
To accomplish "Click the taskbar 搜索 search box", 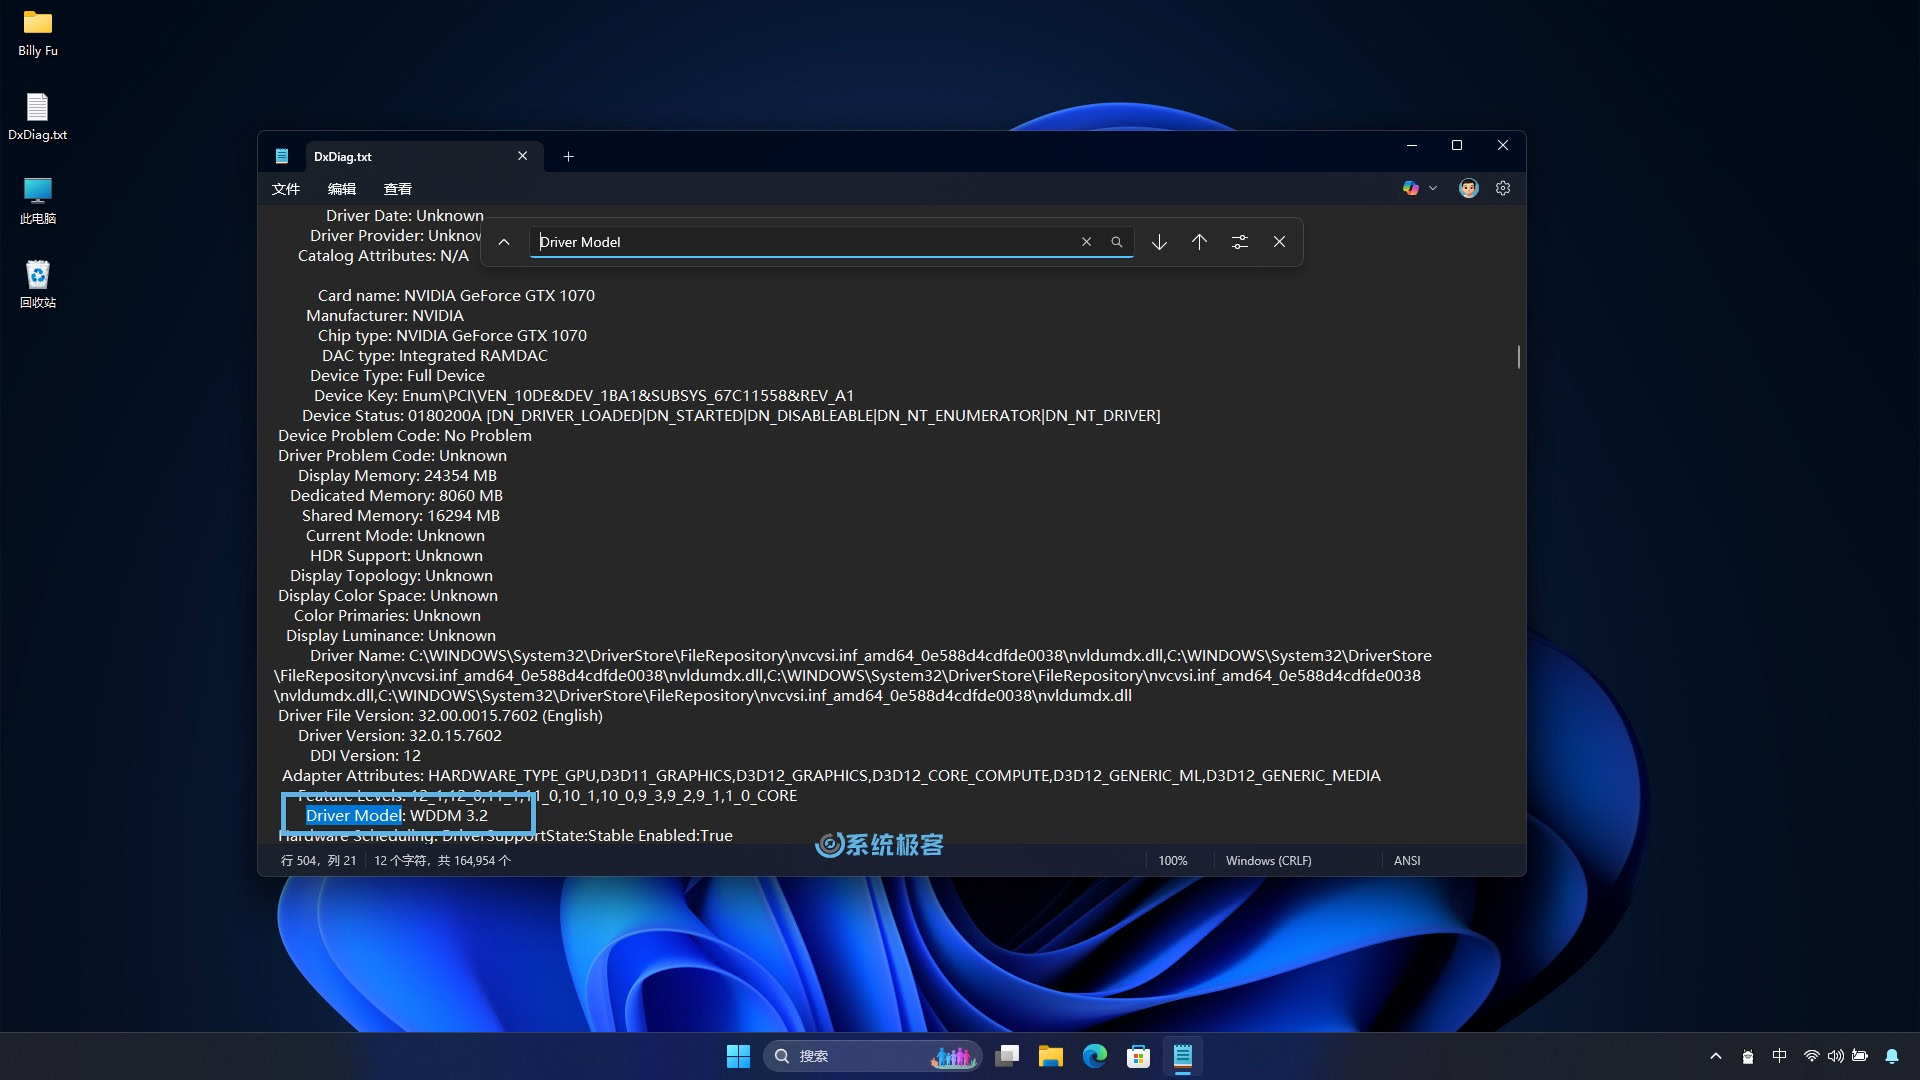I will pyautogui.click(x=872, y=1056).
